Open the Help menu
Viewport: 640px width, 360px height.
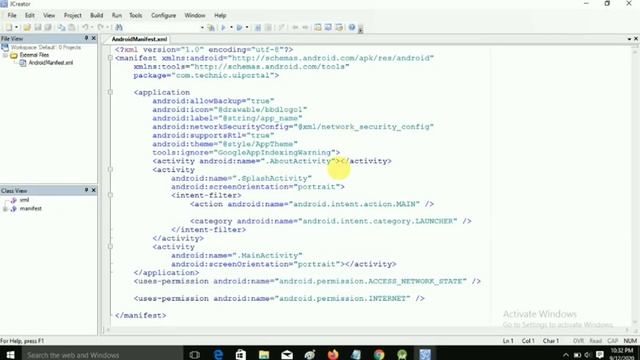(x=220, y=16)
